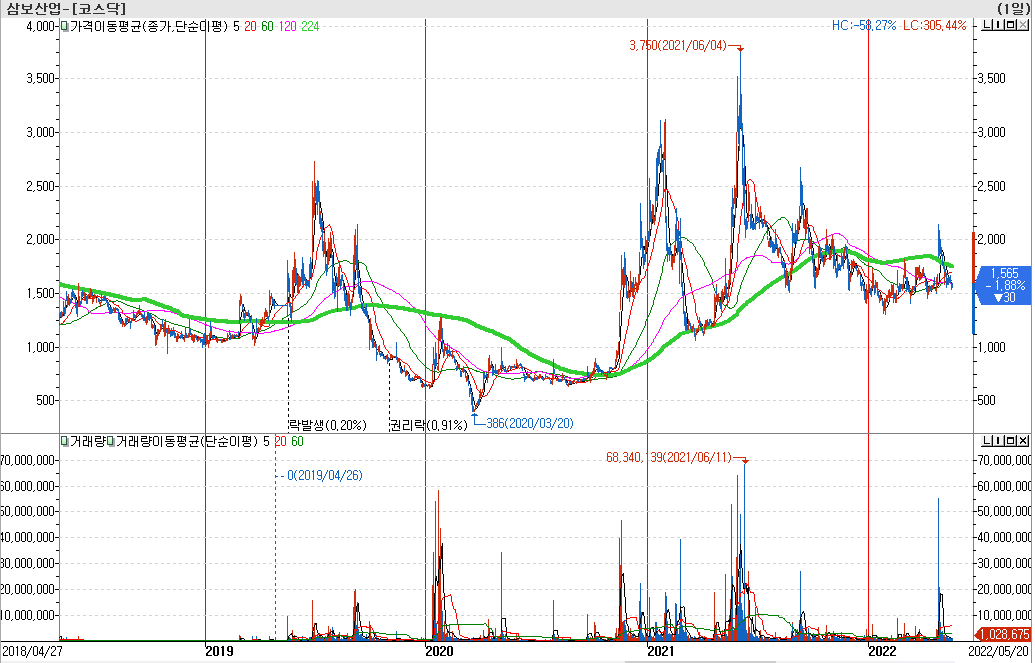Click the 2022 year label on time axis

[882, 652]
